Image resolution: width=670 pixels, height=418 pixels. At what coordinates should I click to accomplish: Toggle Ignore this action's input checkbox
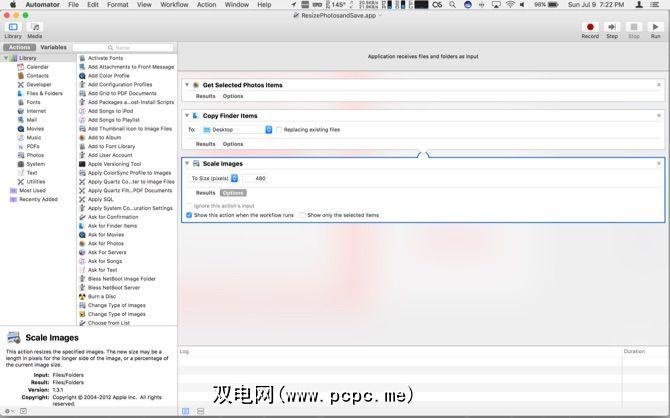tap(189, 206)
